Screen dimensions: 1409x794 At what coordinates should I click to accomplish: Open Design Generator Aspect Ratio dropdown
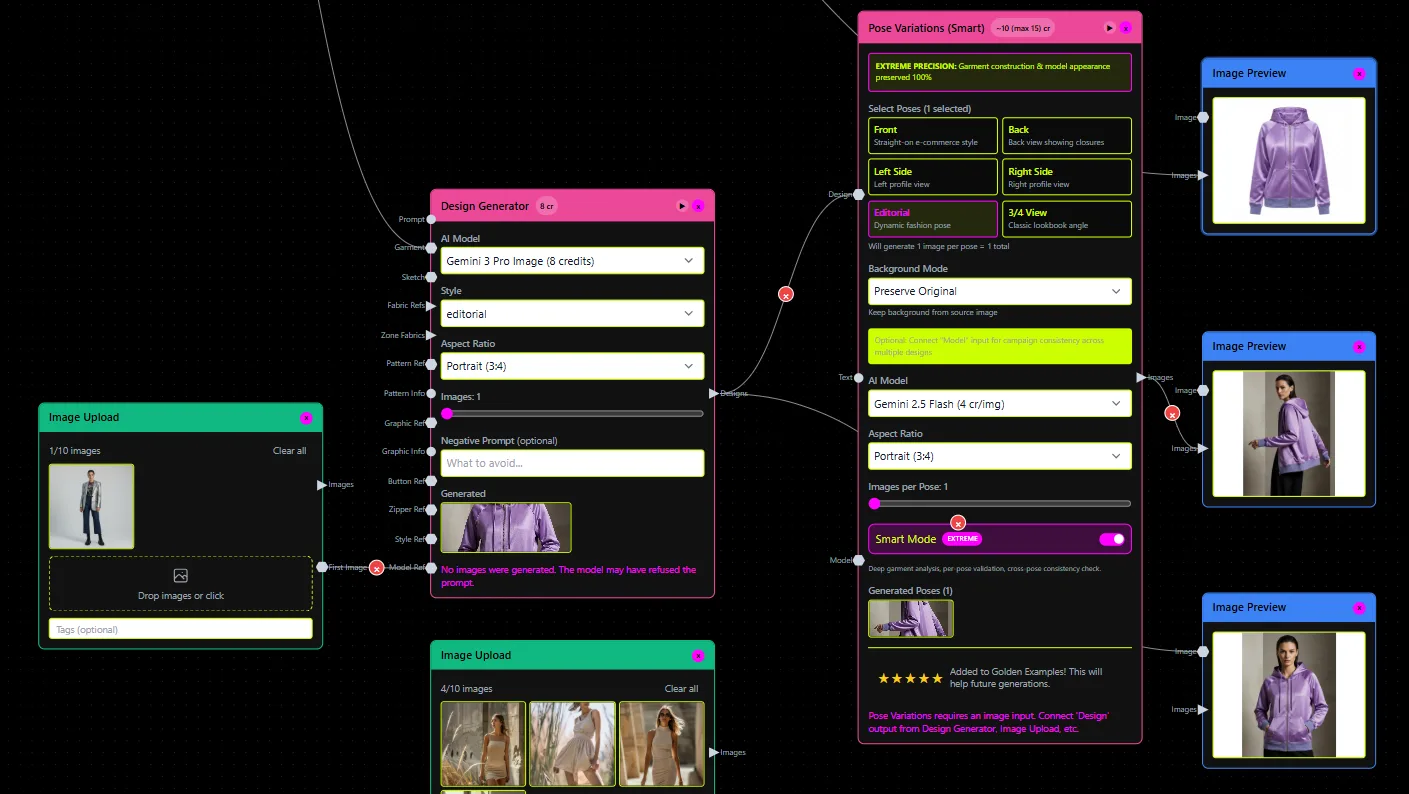pyautogui.click(x=572, y=366)
